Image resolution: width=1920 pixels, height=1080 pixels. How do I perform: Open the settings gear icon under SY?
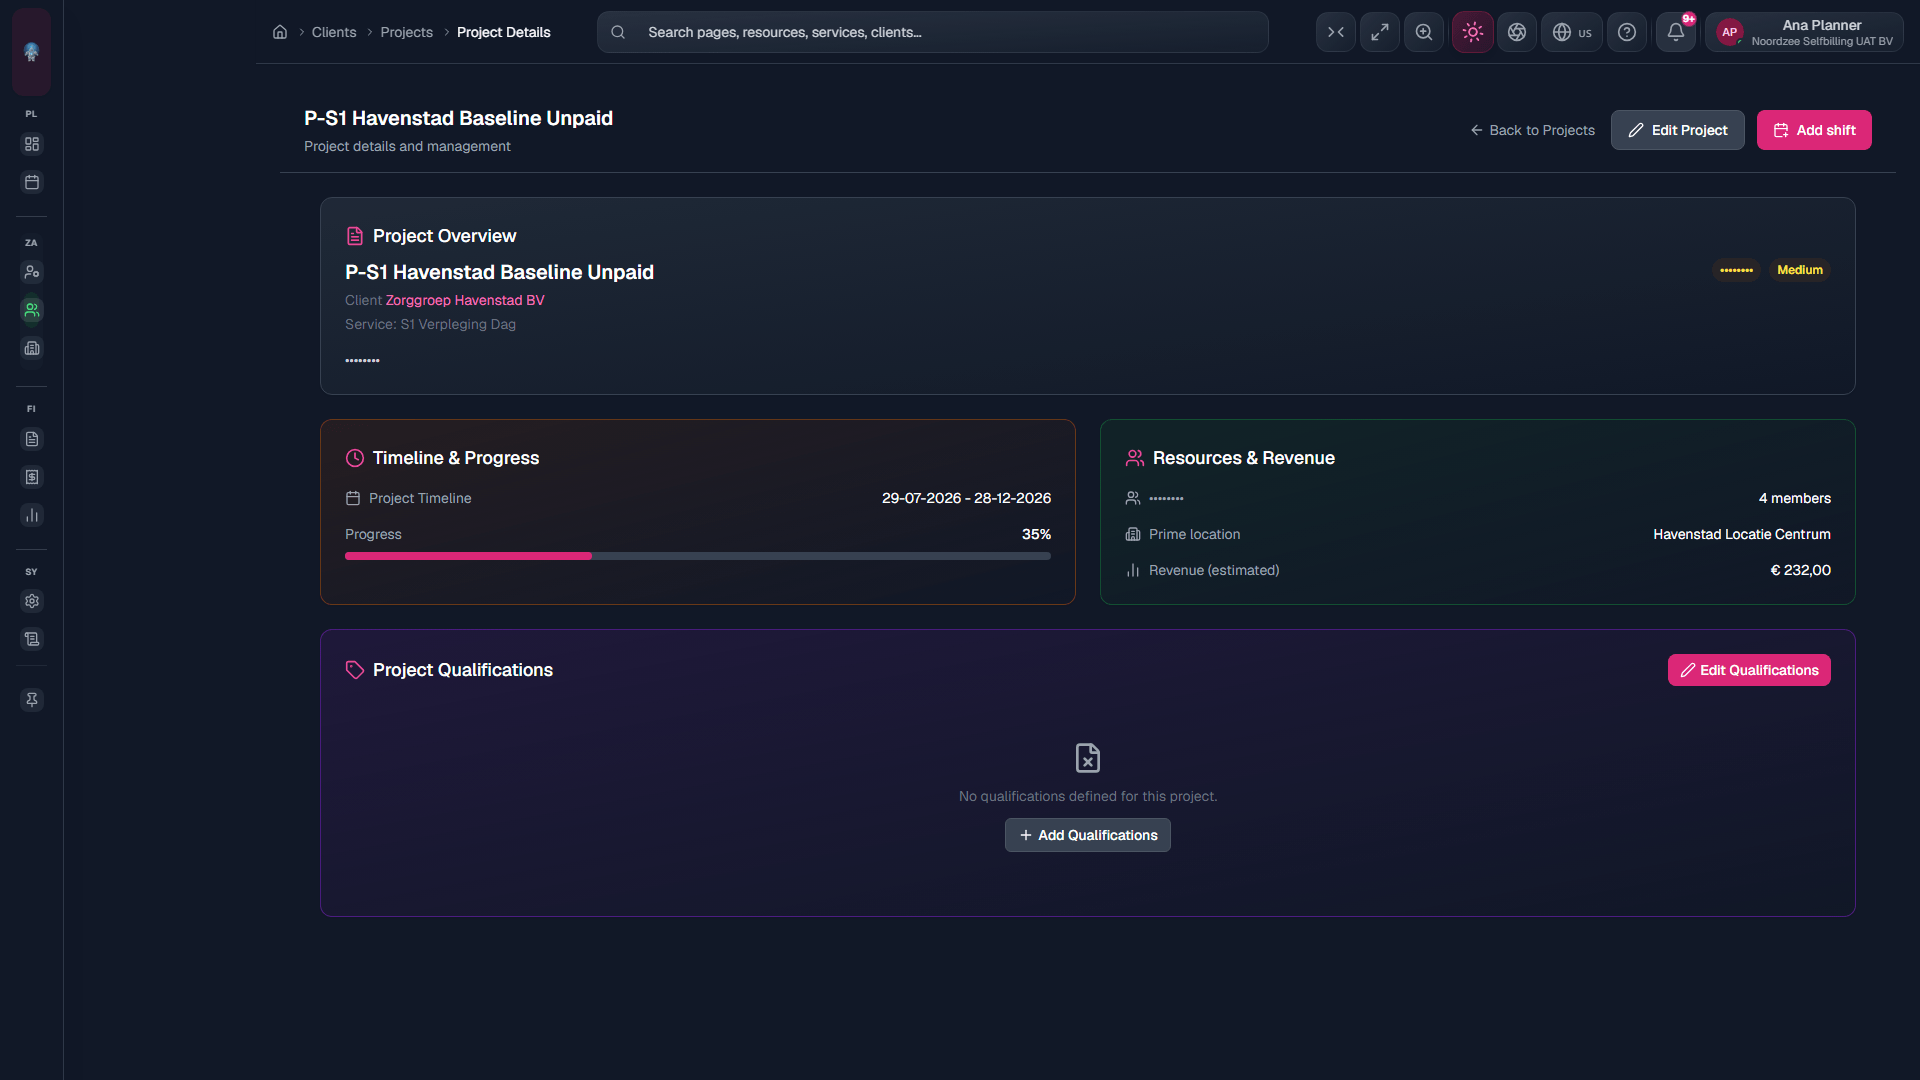[x=32, y=601]
